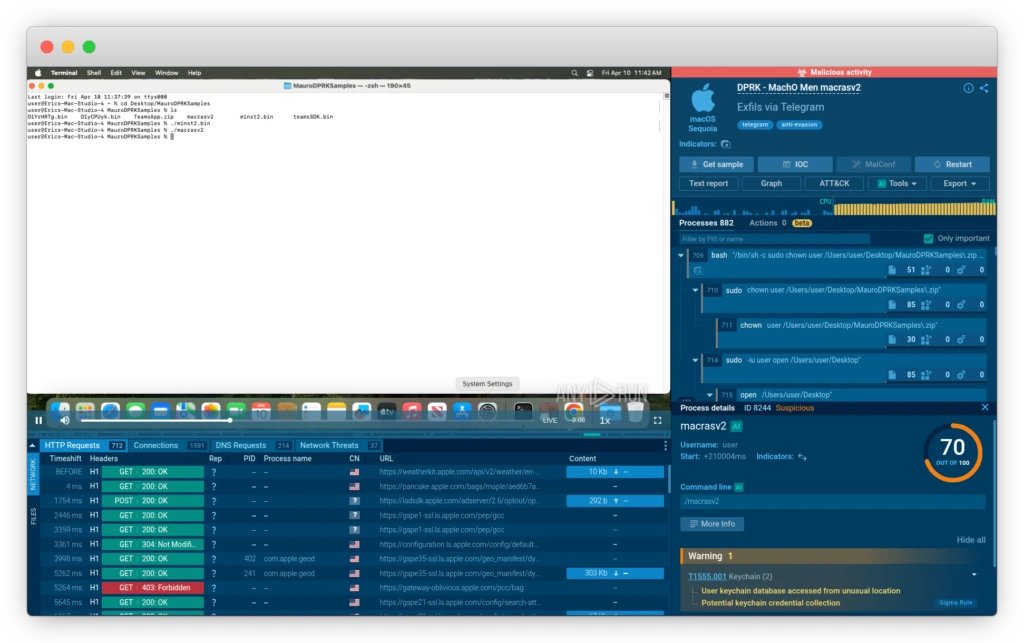Select the telegram tag
The width and height of the screenshot is (1024, 643).
(755, 125)
